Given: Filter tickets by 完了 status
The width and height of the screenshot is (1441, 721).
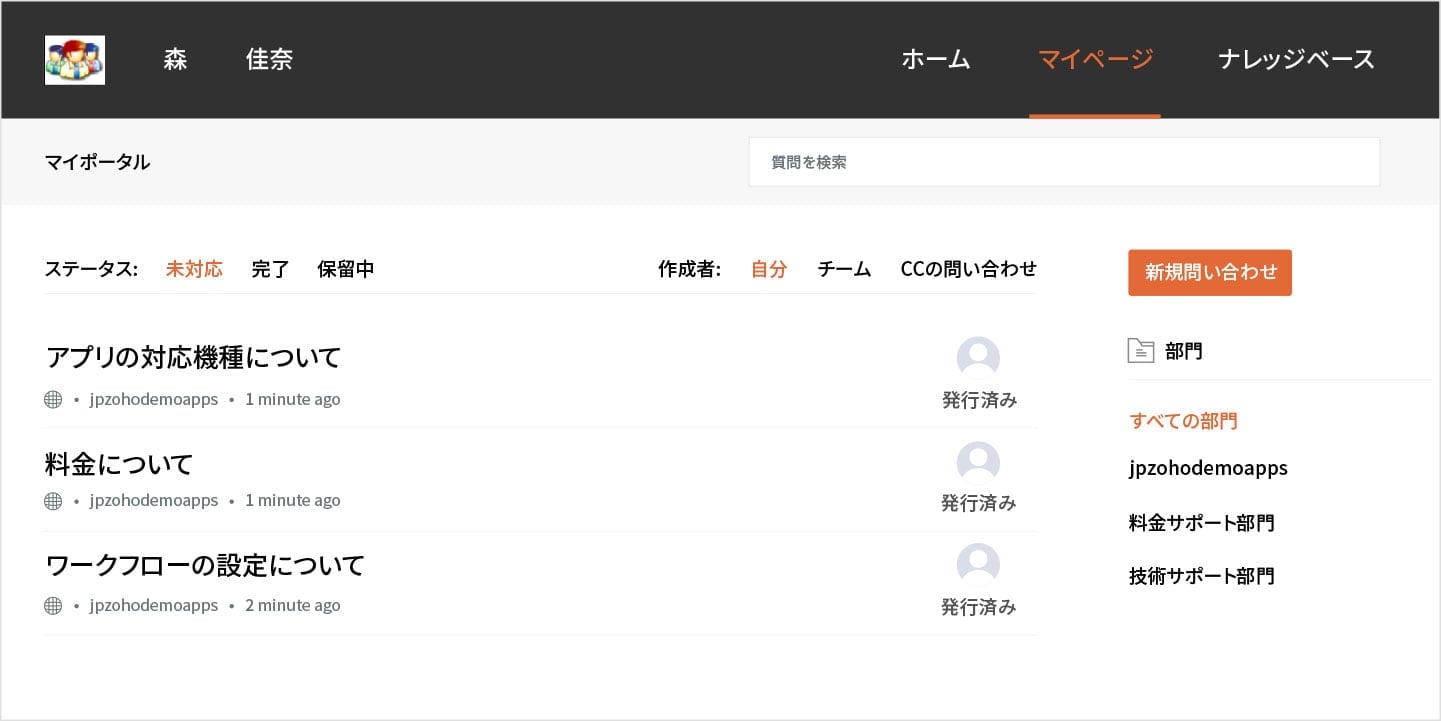Looking at the screenshot, I should pos(270,269).
